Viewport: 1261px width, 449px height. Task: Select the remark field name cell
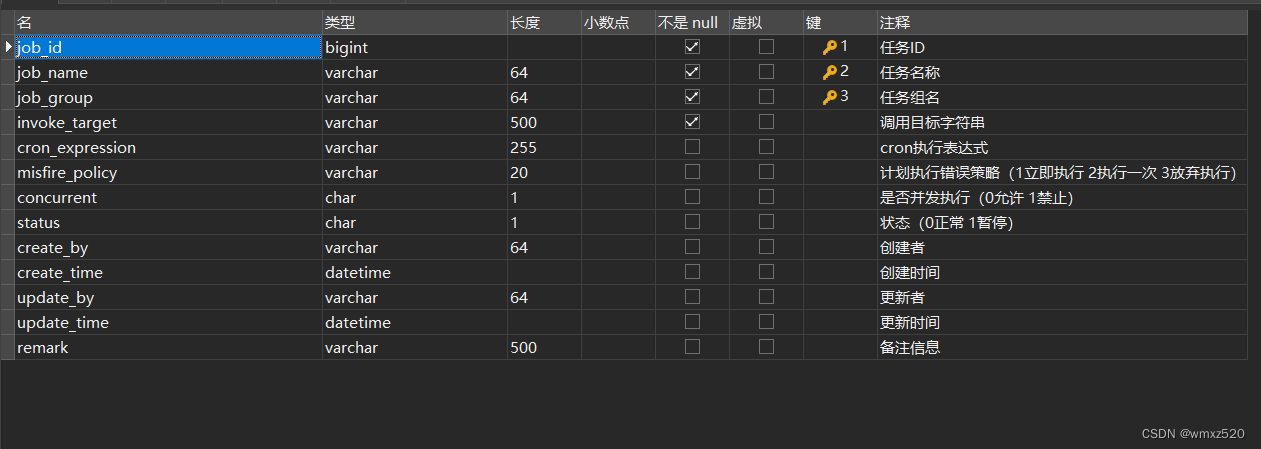click(169, 347)
